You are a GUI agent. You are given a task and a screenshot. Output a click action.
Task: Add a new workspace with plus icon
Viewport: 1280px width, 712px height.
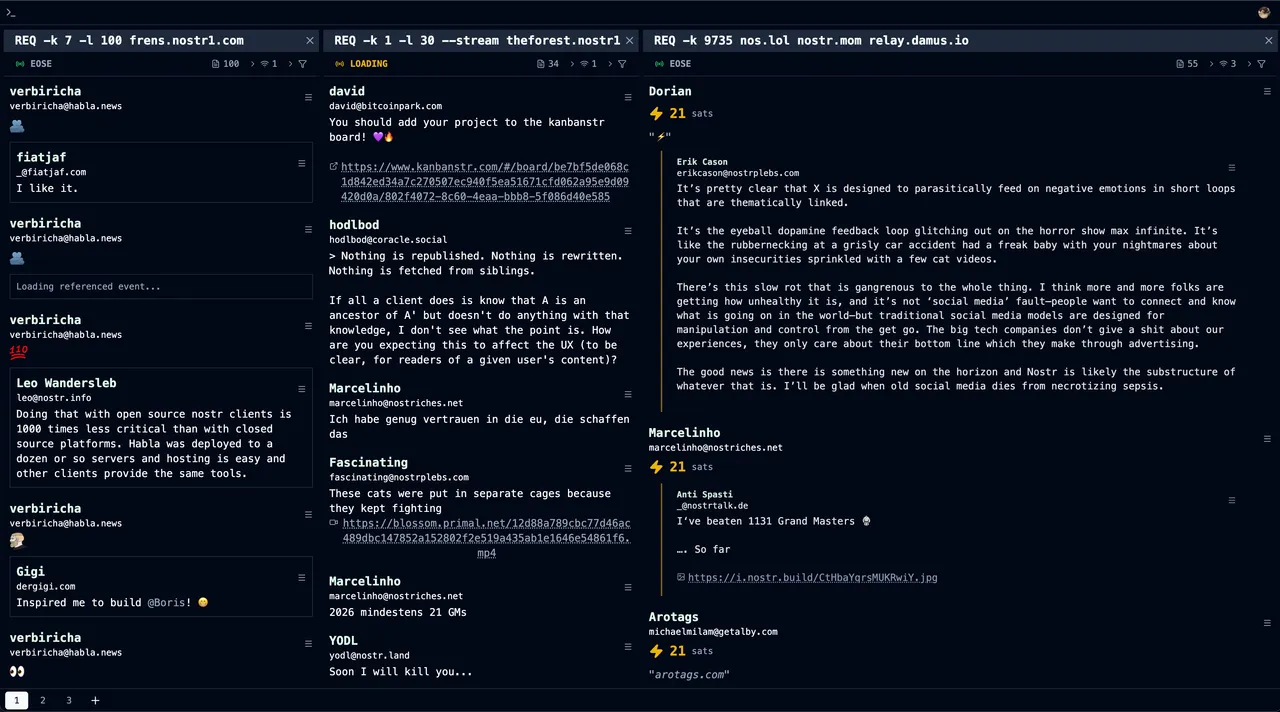(x=95, y=700)
